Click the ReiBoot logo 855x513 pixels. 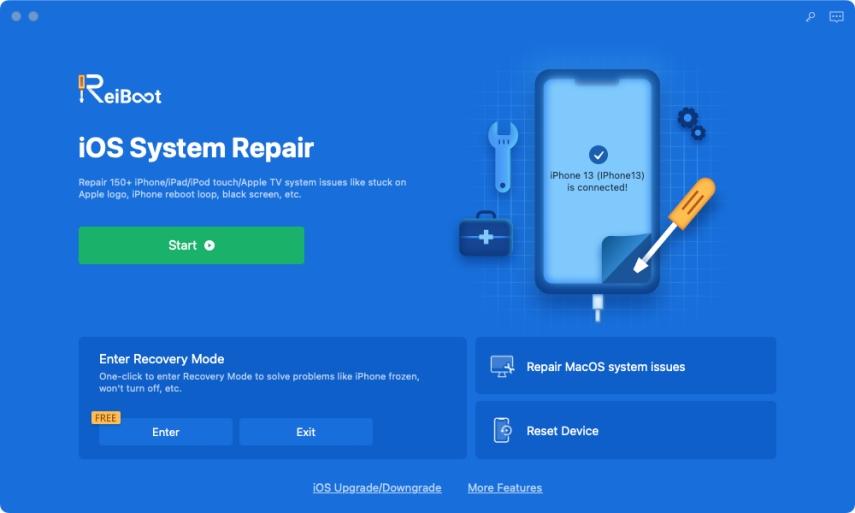tap(120, 91)
